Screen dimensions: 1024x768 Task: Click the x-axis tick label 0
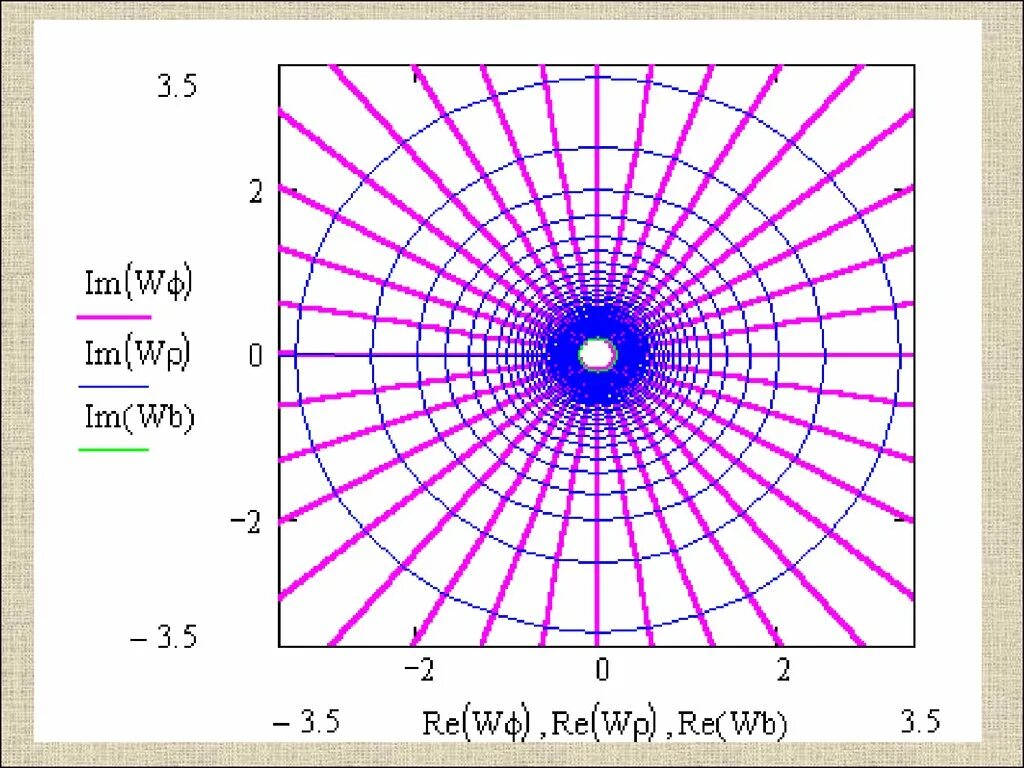click(x=602, y=670)
